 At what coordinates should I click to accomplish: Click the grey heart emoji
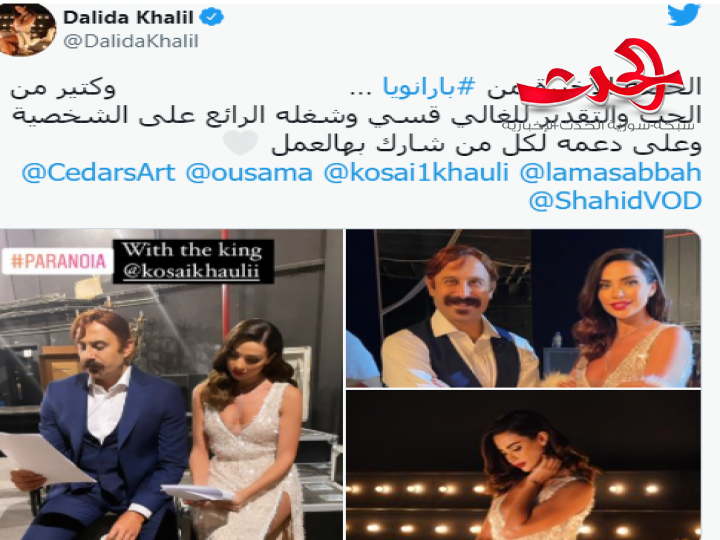[x=240, y=143]
